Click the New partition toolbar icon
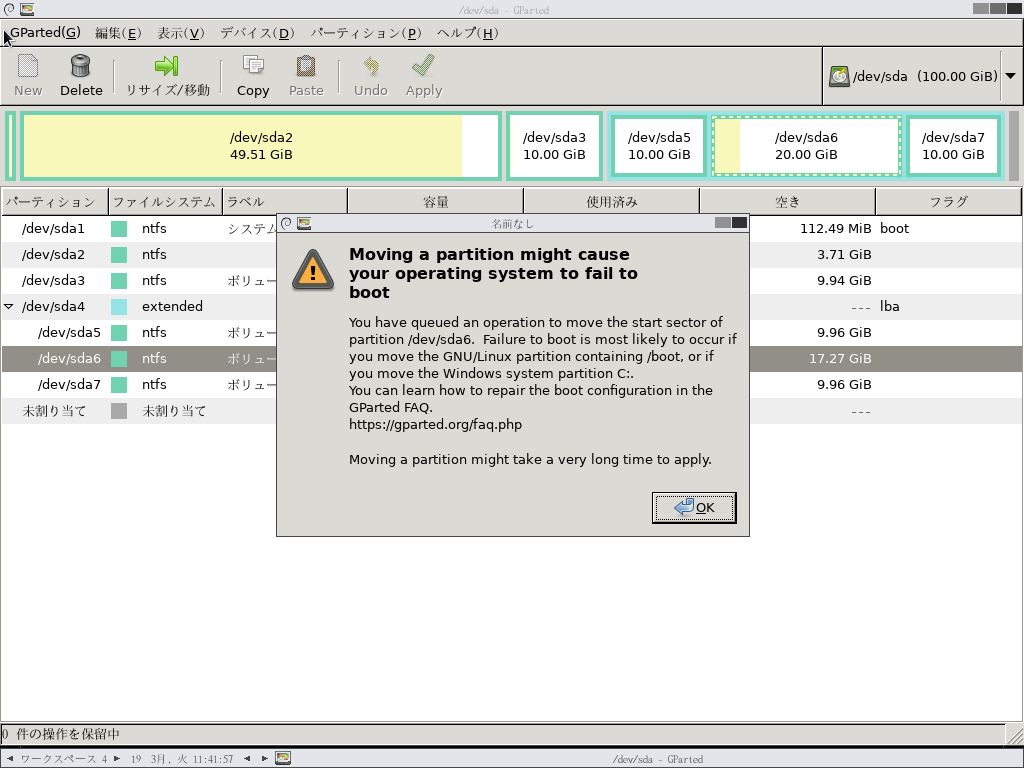1024x768 pixels. tap(27, 66)
